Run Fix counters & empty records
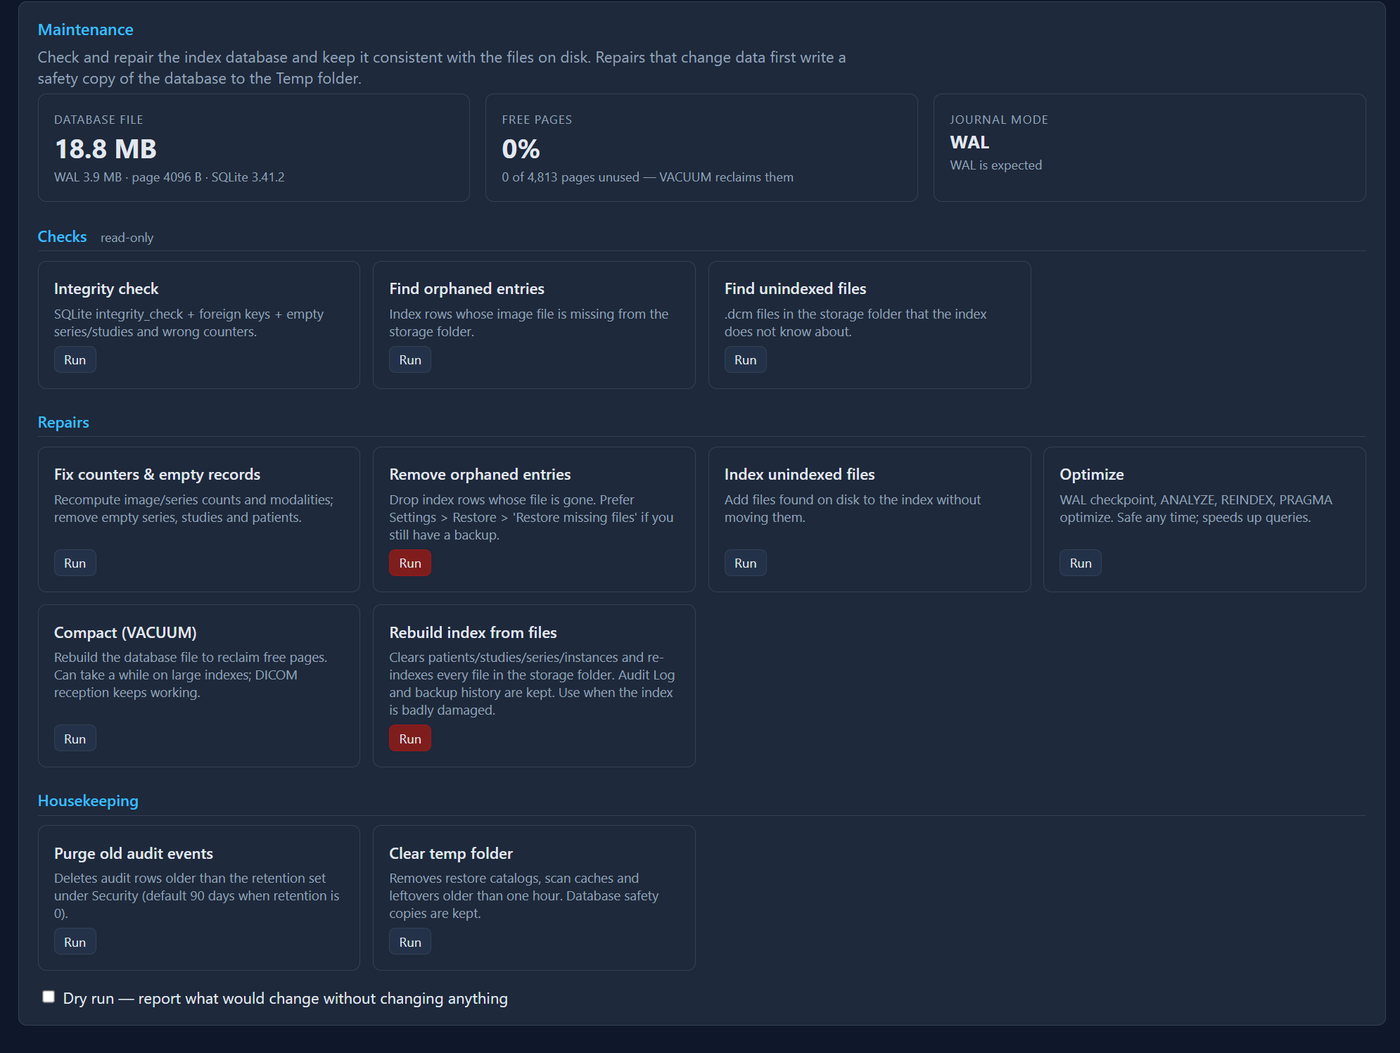The height and width of the screenshot is (1053, 1400). tap(75, 563)
